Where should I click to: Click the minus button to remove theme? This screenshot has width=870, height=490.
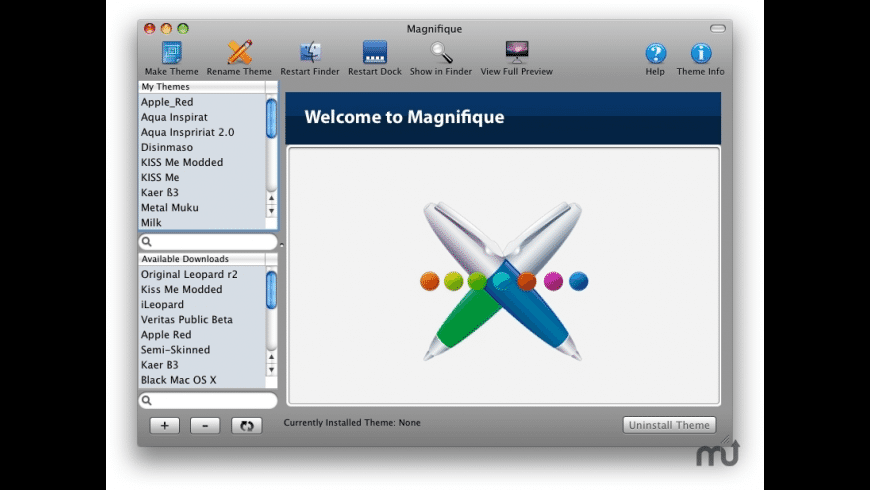205,425
